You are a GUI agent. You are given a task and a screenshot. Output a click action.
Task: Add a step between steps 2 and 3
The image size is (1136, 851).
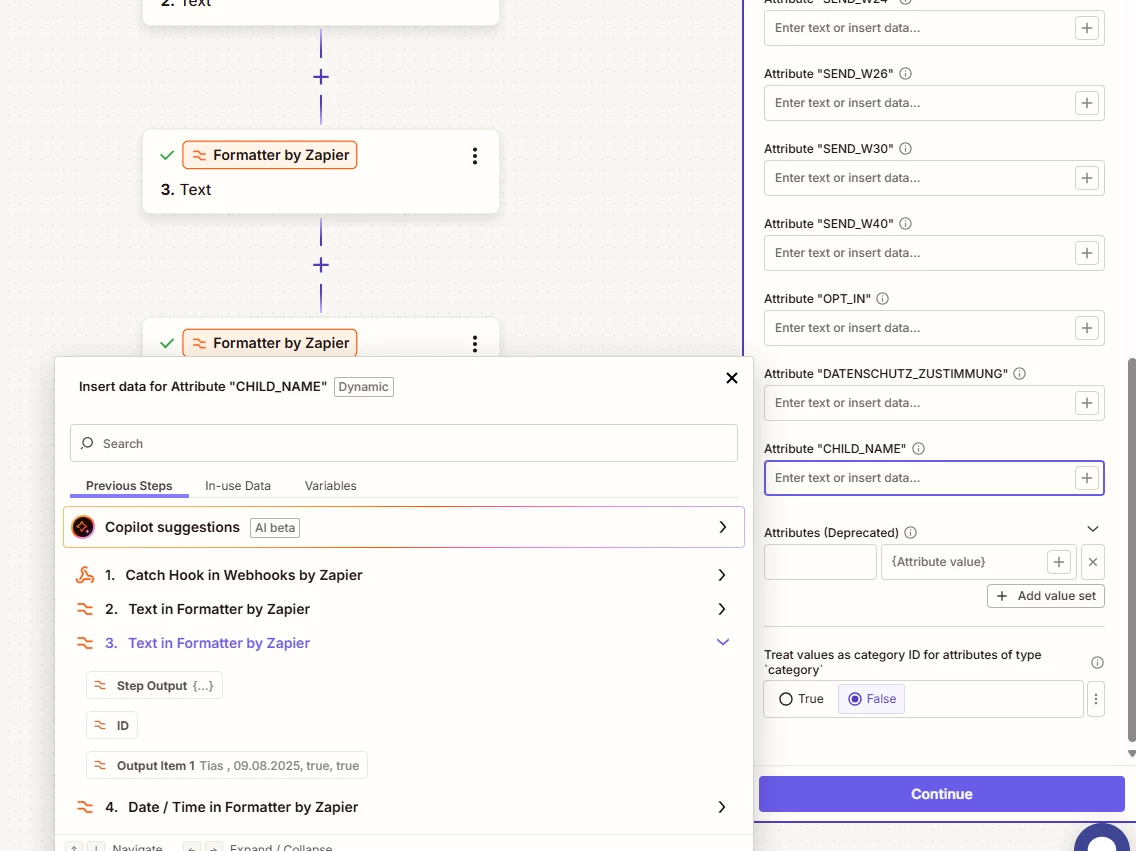pos(321,77)
